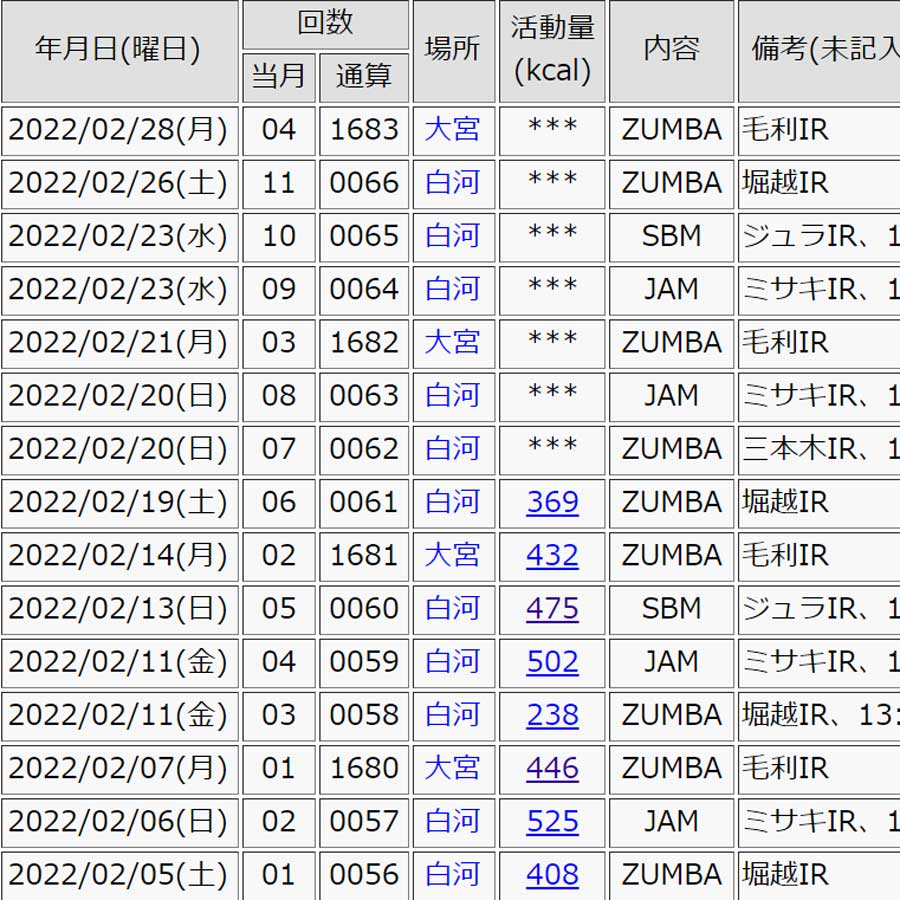The image size is (900, 900).
Task: Open the 238 kcal activity link
Action: coord(552,715)
